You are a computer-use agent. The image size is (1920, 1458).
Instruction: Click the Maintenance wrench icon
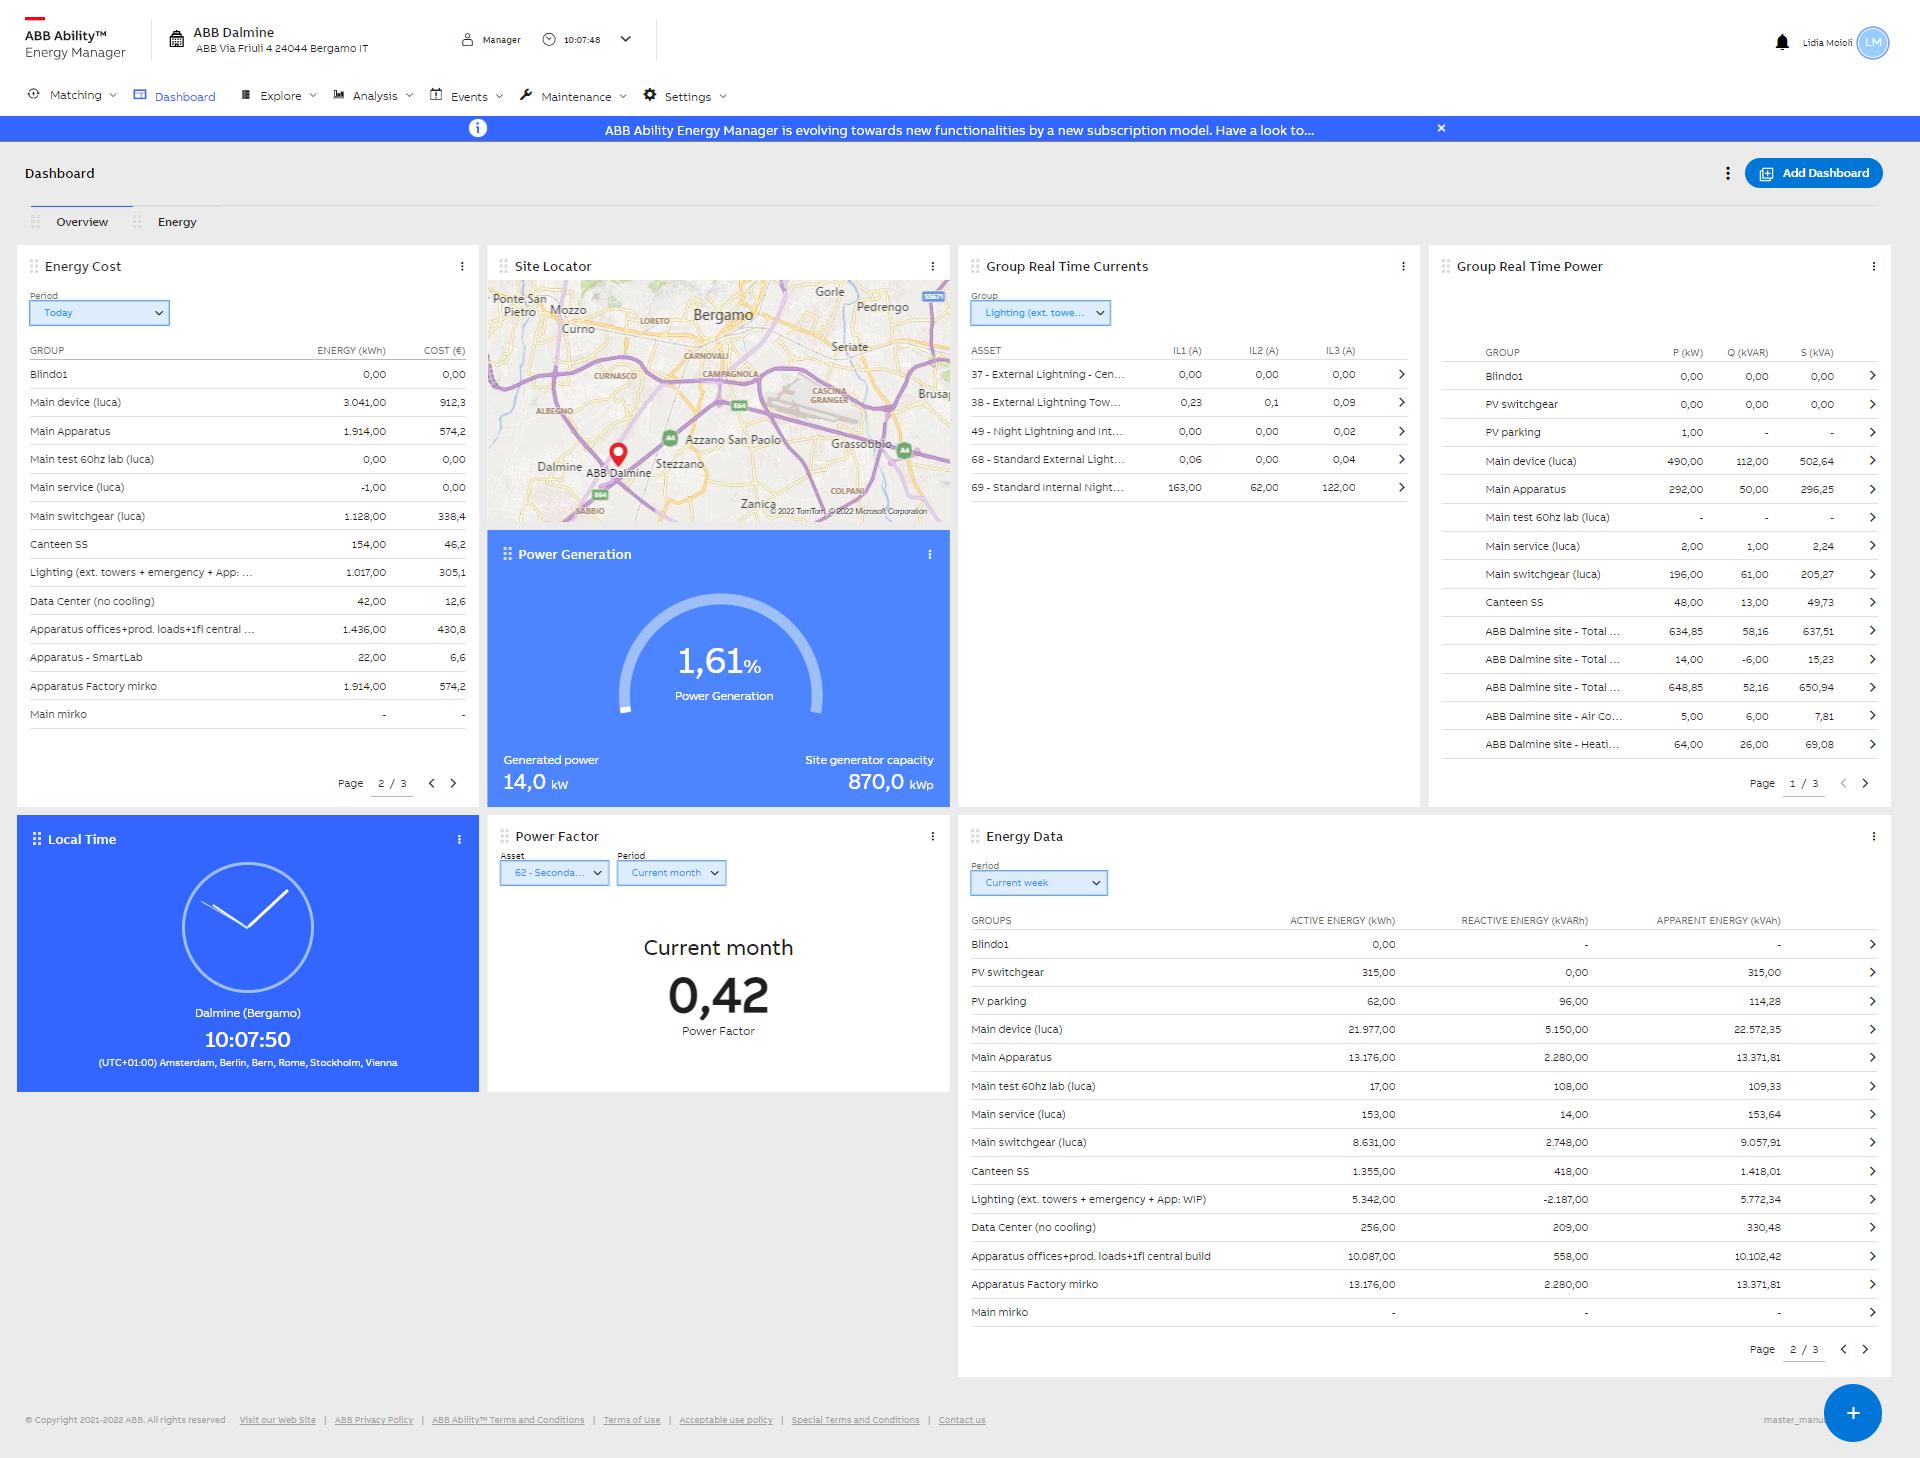click(528, 96)
